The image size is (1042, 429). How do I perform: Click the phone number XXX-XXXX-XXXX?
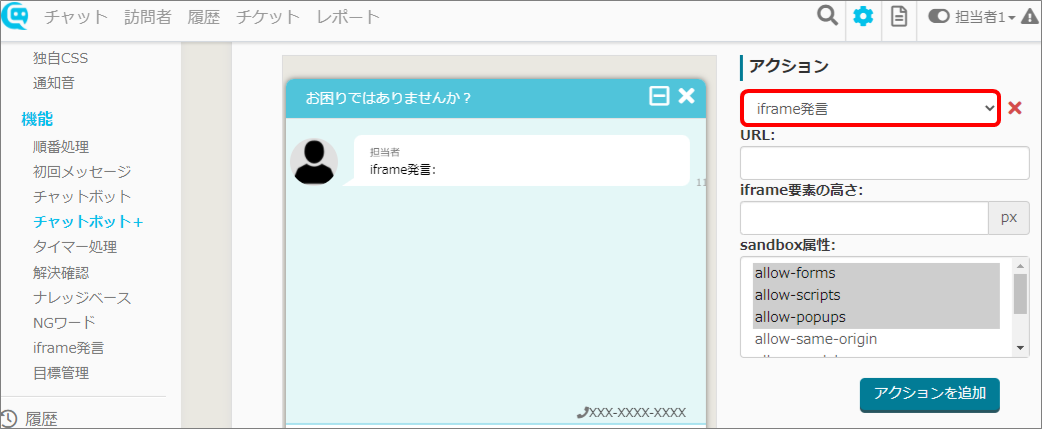point(631,412)
